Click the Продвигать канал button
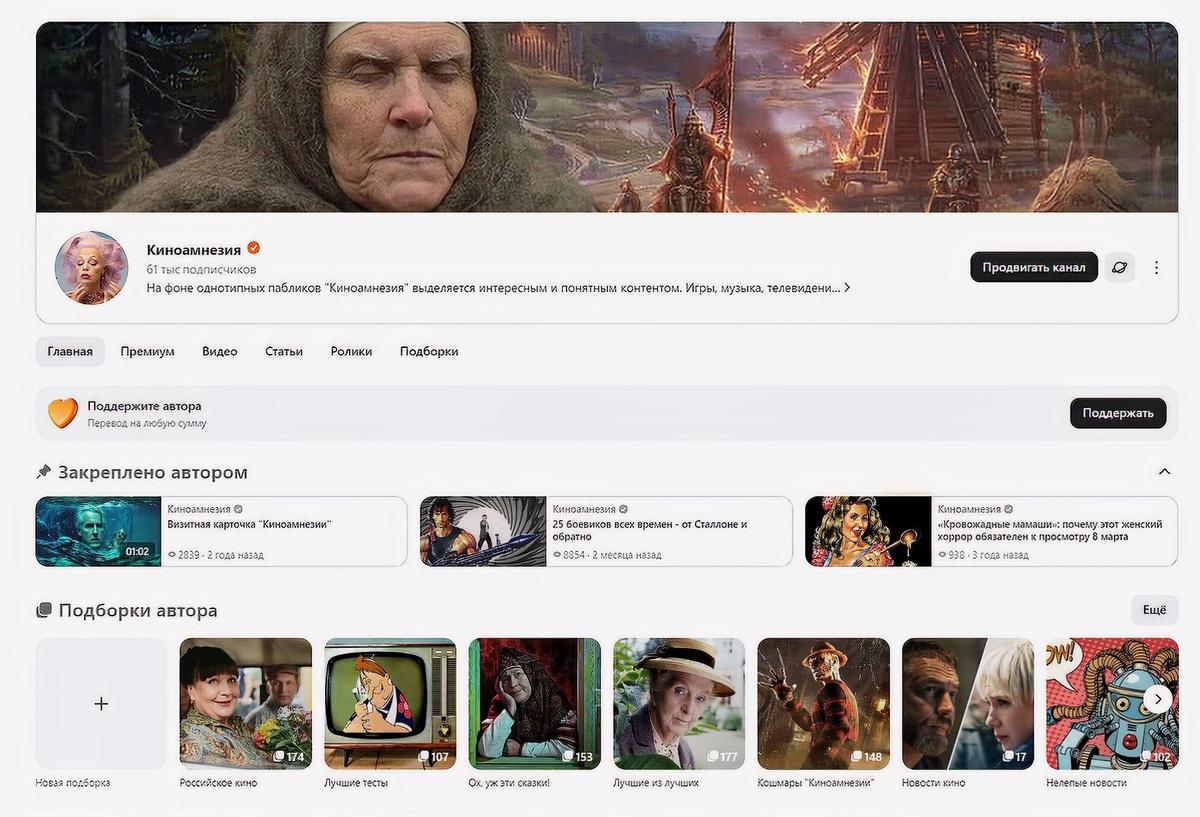This screenshot has height=817, width=1200. pos(1033,267)
